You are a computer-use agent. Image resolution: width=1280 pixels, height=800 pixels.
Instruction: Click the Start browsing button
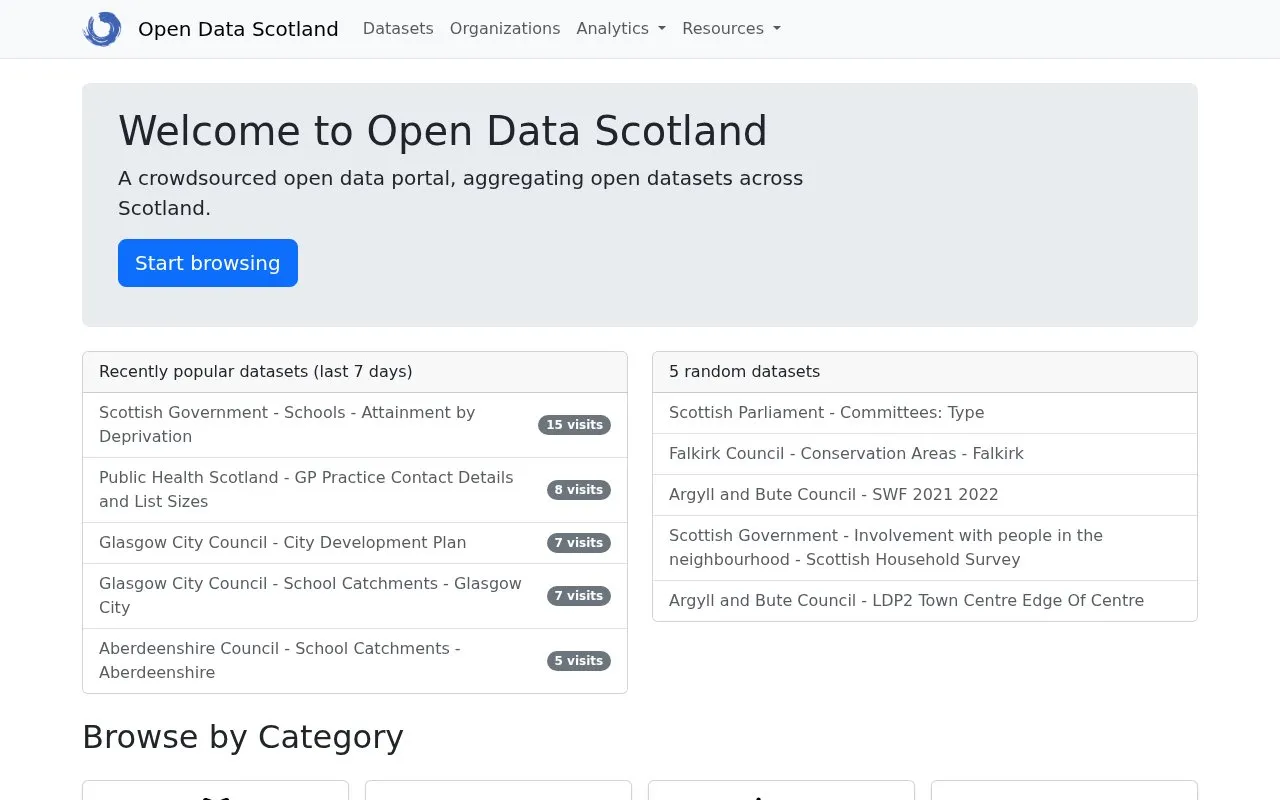pyautogui.click(x=208, y=263)
